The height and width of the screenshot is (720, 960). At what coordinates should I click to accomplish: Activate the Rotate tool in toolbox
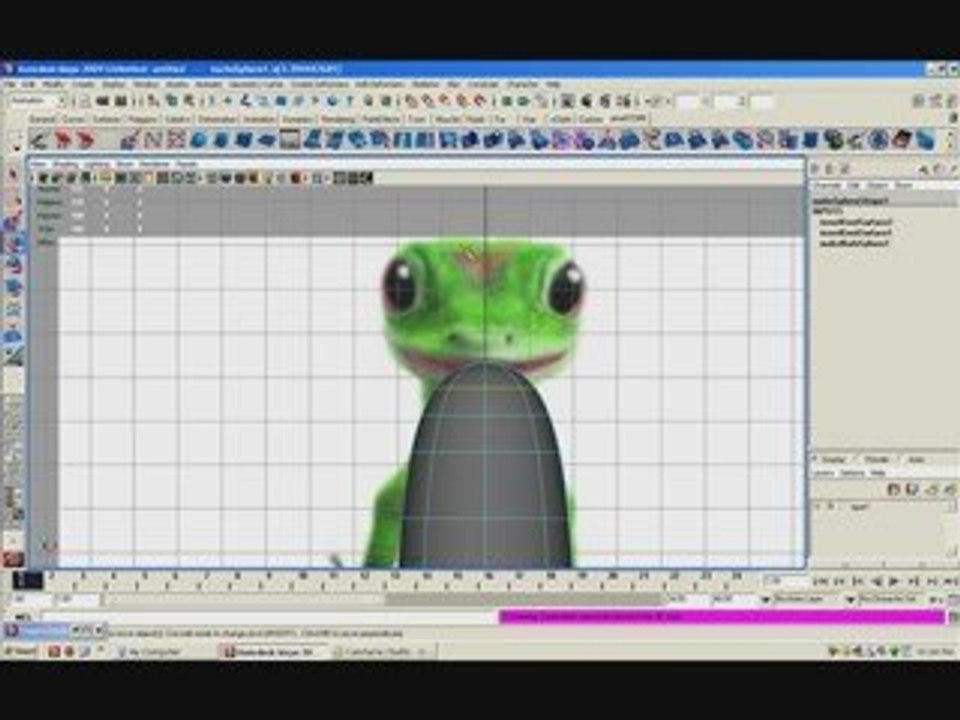[x=13, y=265]
